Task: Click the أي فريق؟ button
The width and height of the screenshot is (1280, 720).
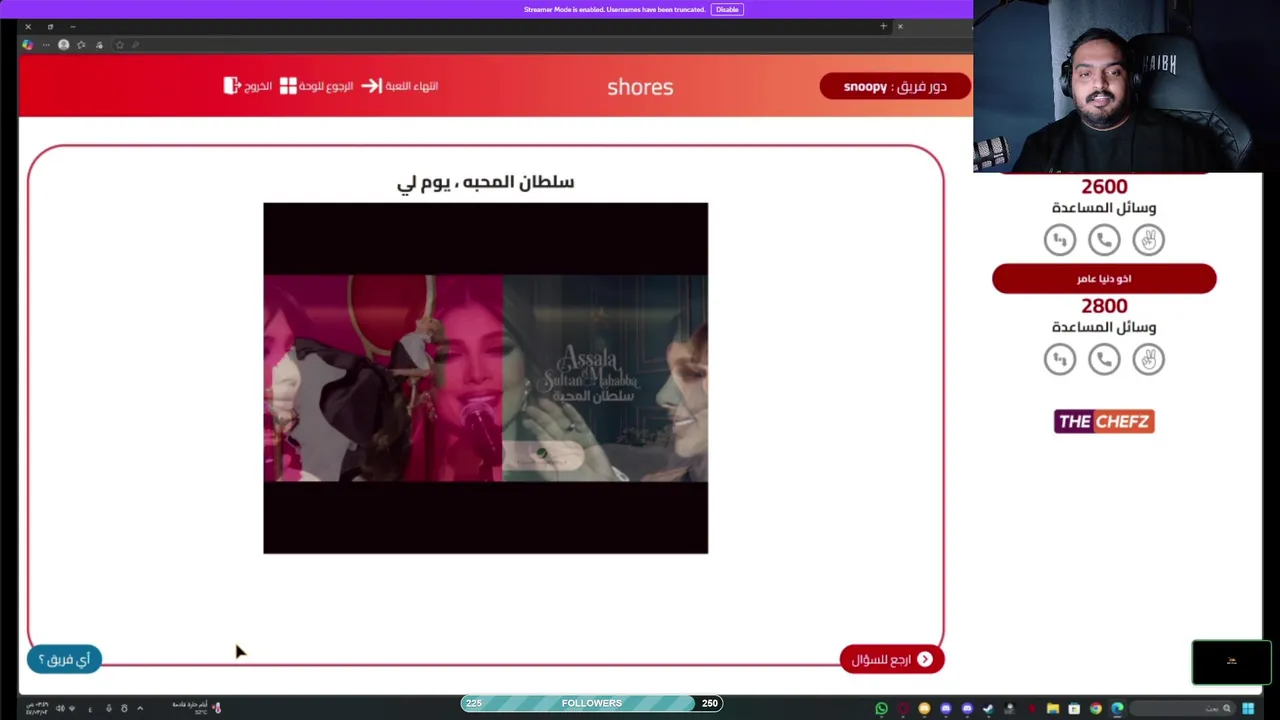Action: coord(64,659)
